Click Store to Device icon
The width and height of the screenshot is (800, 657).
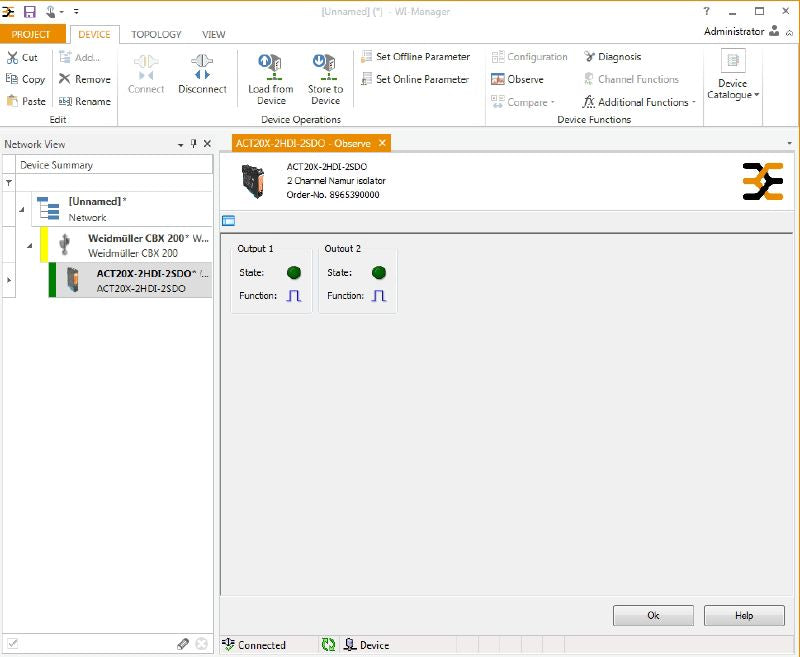325,68
